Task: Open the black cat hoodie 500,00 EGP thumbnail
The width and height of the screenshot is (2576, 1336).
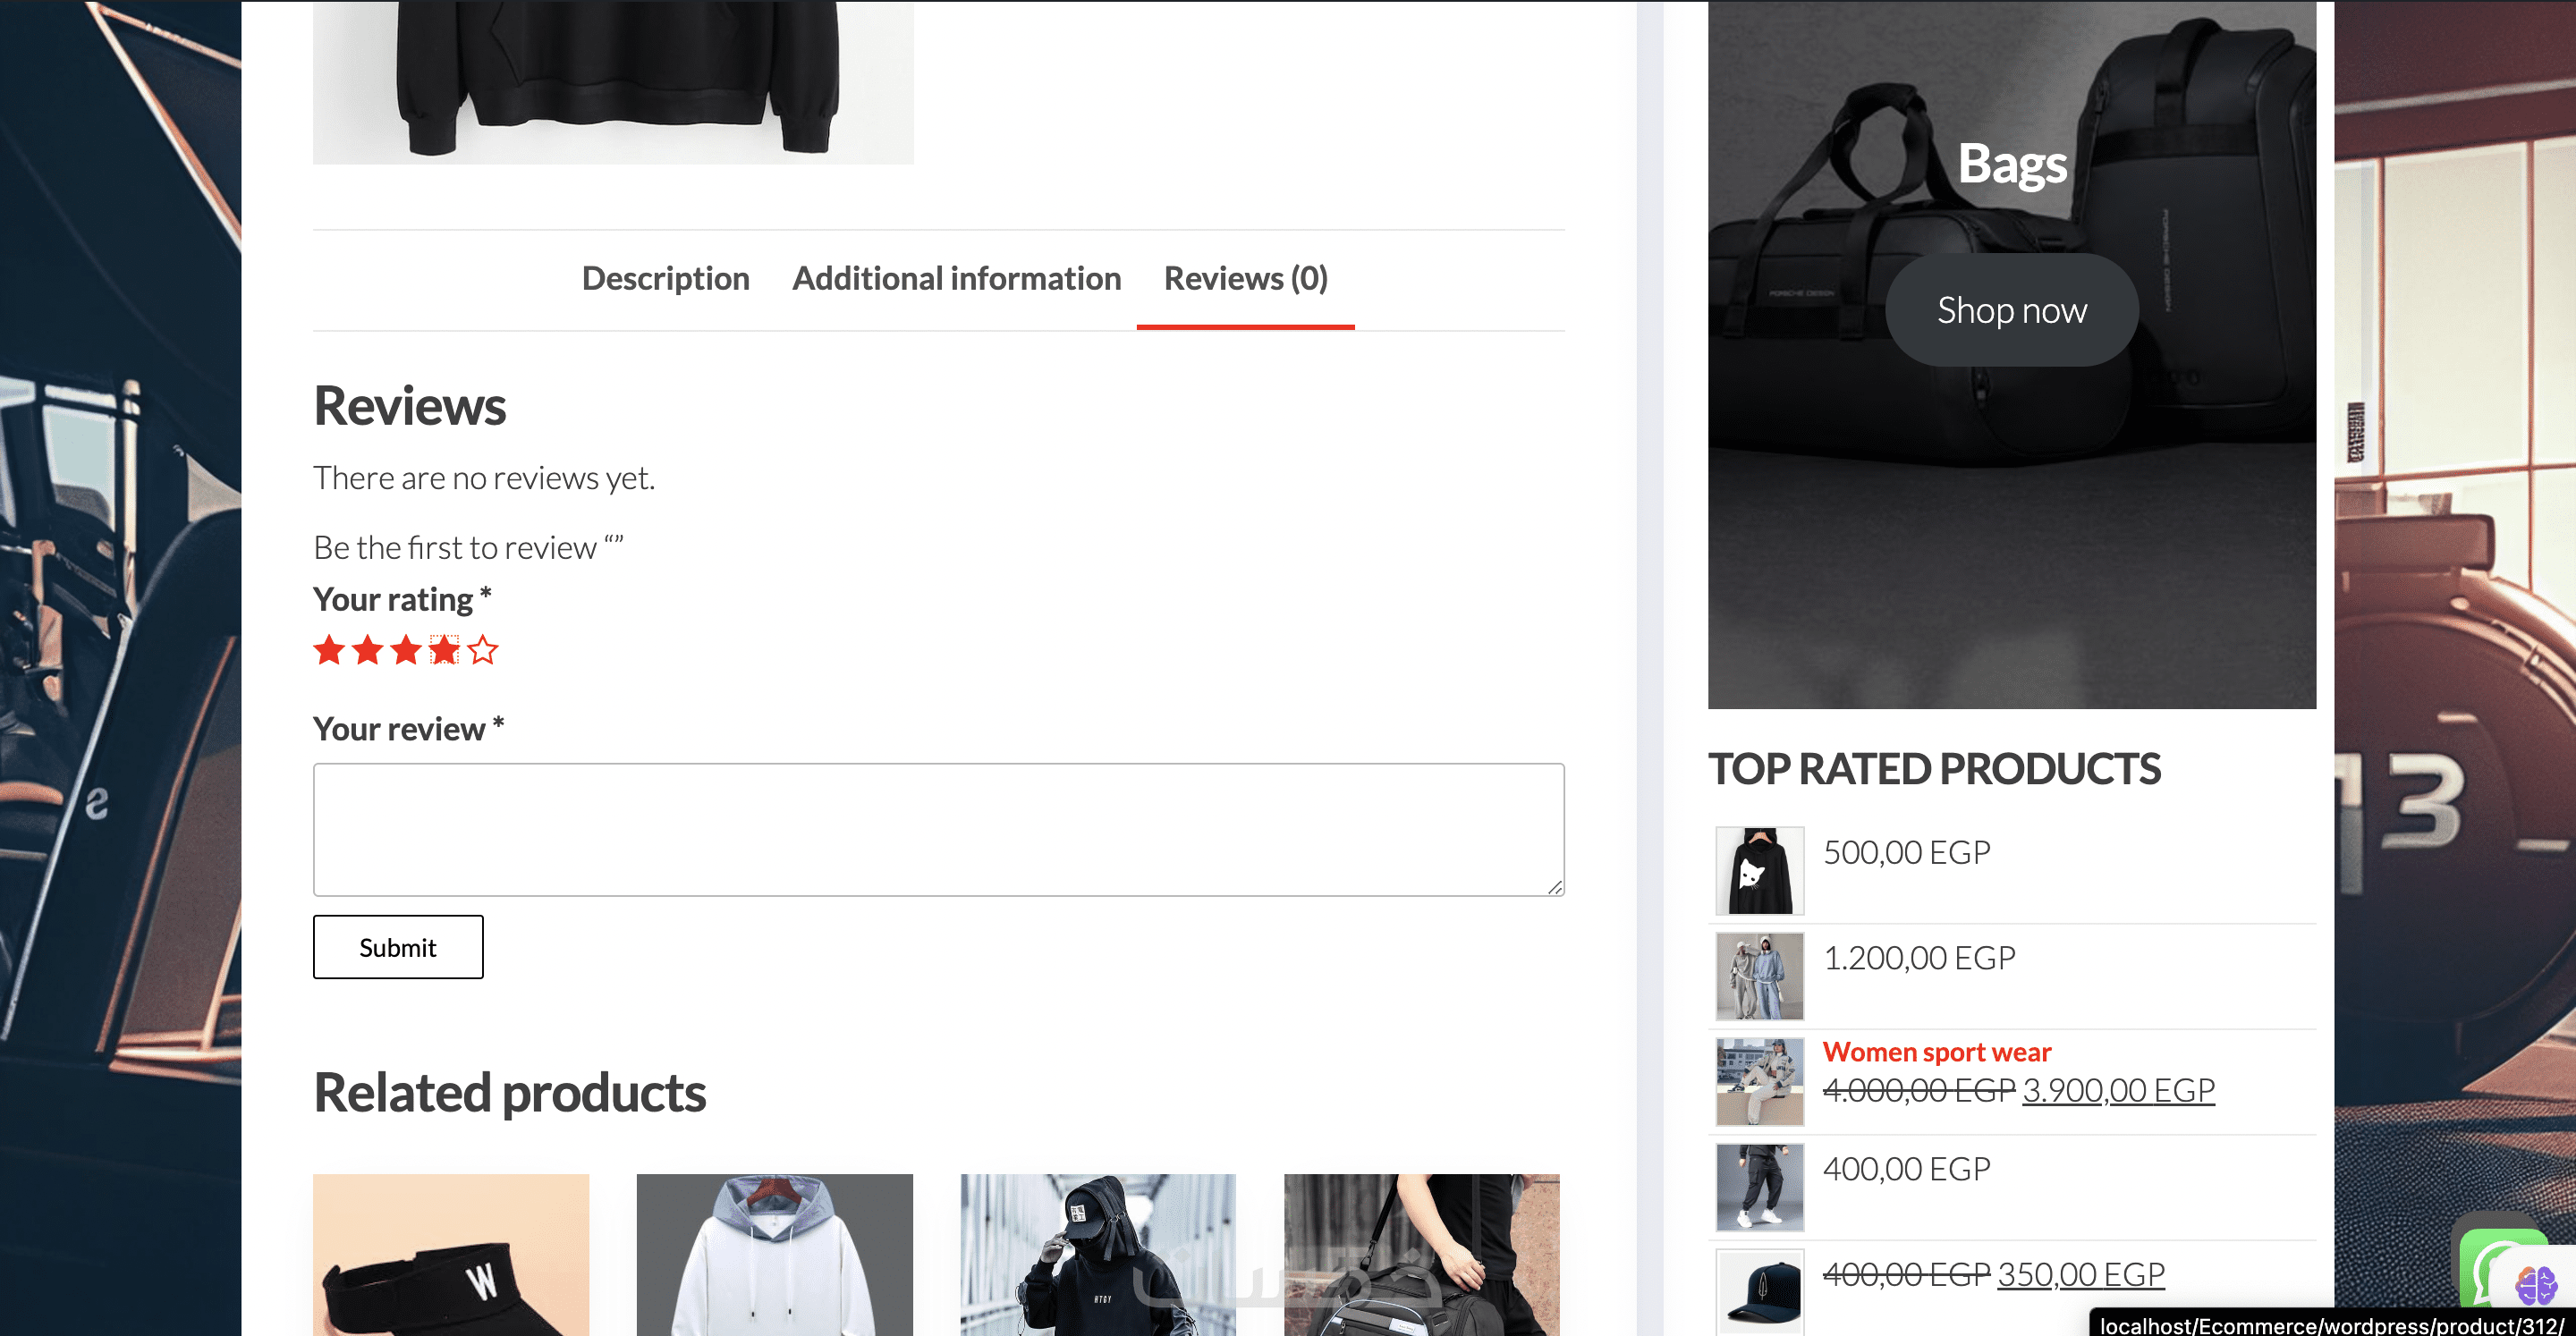Action: tap(1759, 870)
